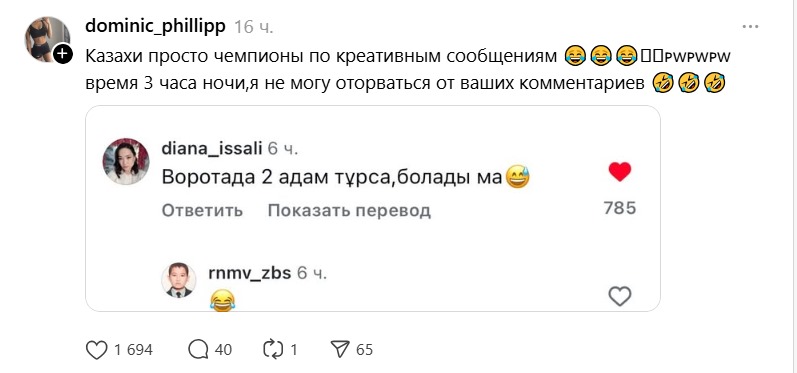This screenshot has width=797, height=373.
Task: Open dominic_phillipp's profile from the username
Action: pyautogui.click(x=156, y=26)
